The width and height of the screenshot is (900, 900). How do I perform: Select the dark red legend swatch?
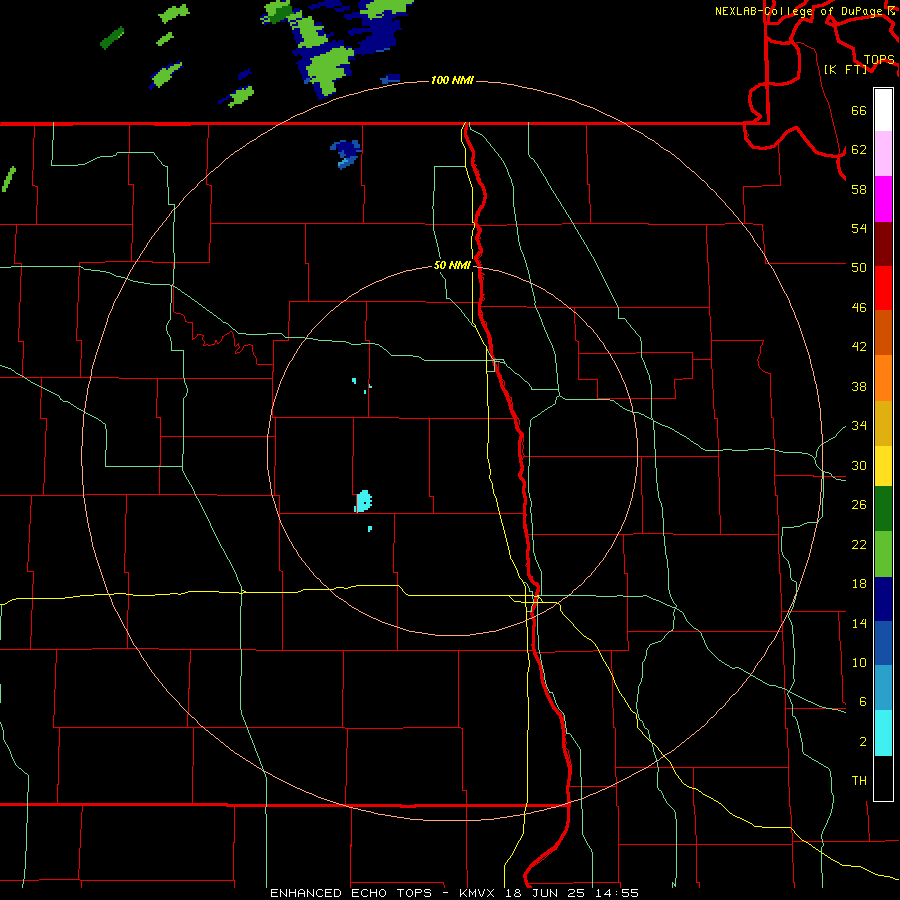tap(883, 244)
